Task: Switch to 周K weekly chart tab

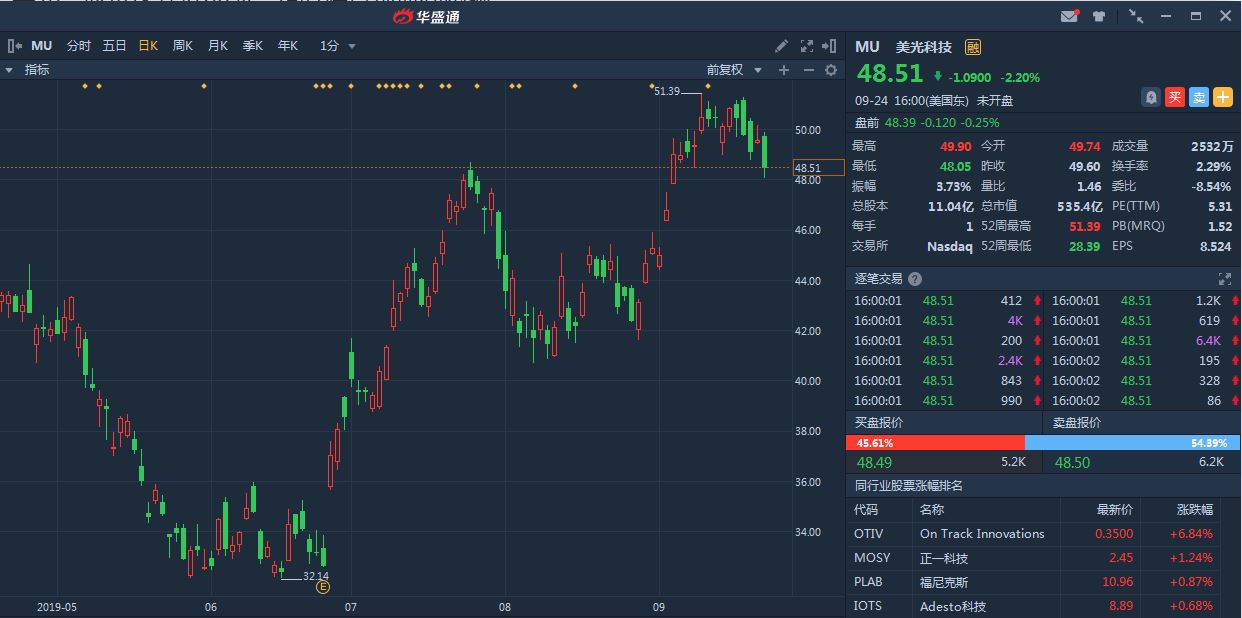Action: coord(182,46)
